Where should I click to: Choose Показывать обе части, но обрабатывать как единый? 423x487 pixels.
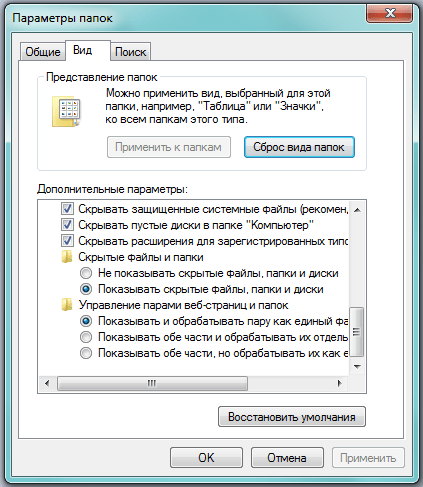[86, 353]
